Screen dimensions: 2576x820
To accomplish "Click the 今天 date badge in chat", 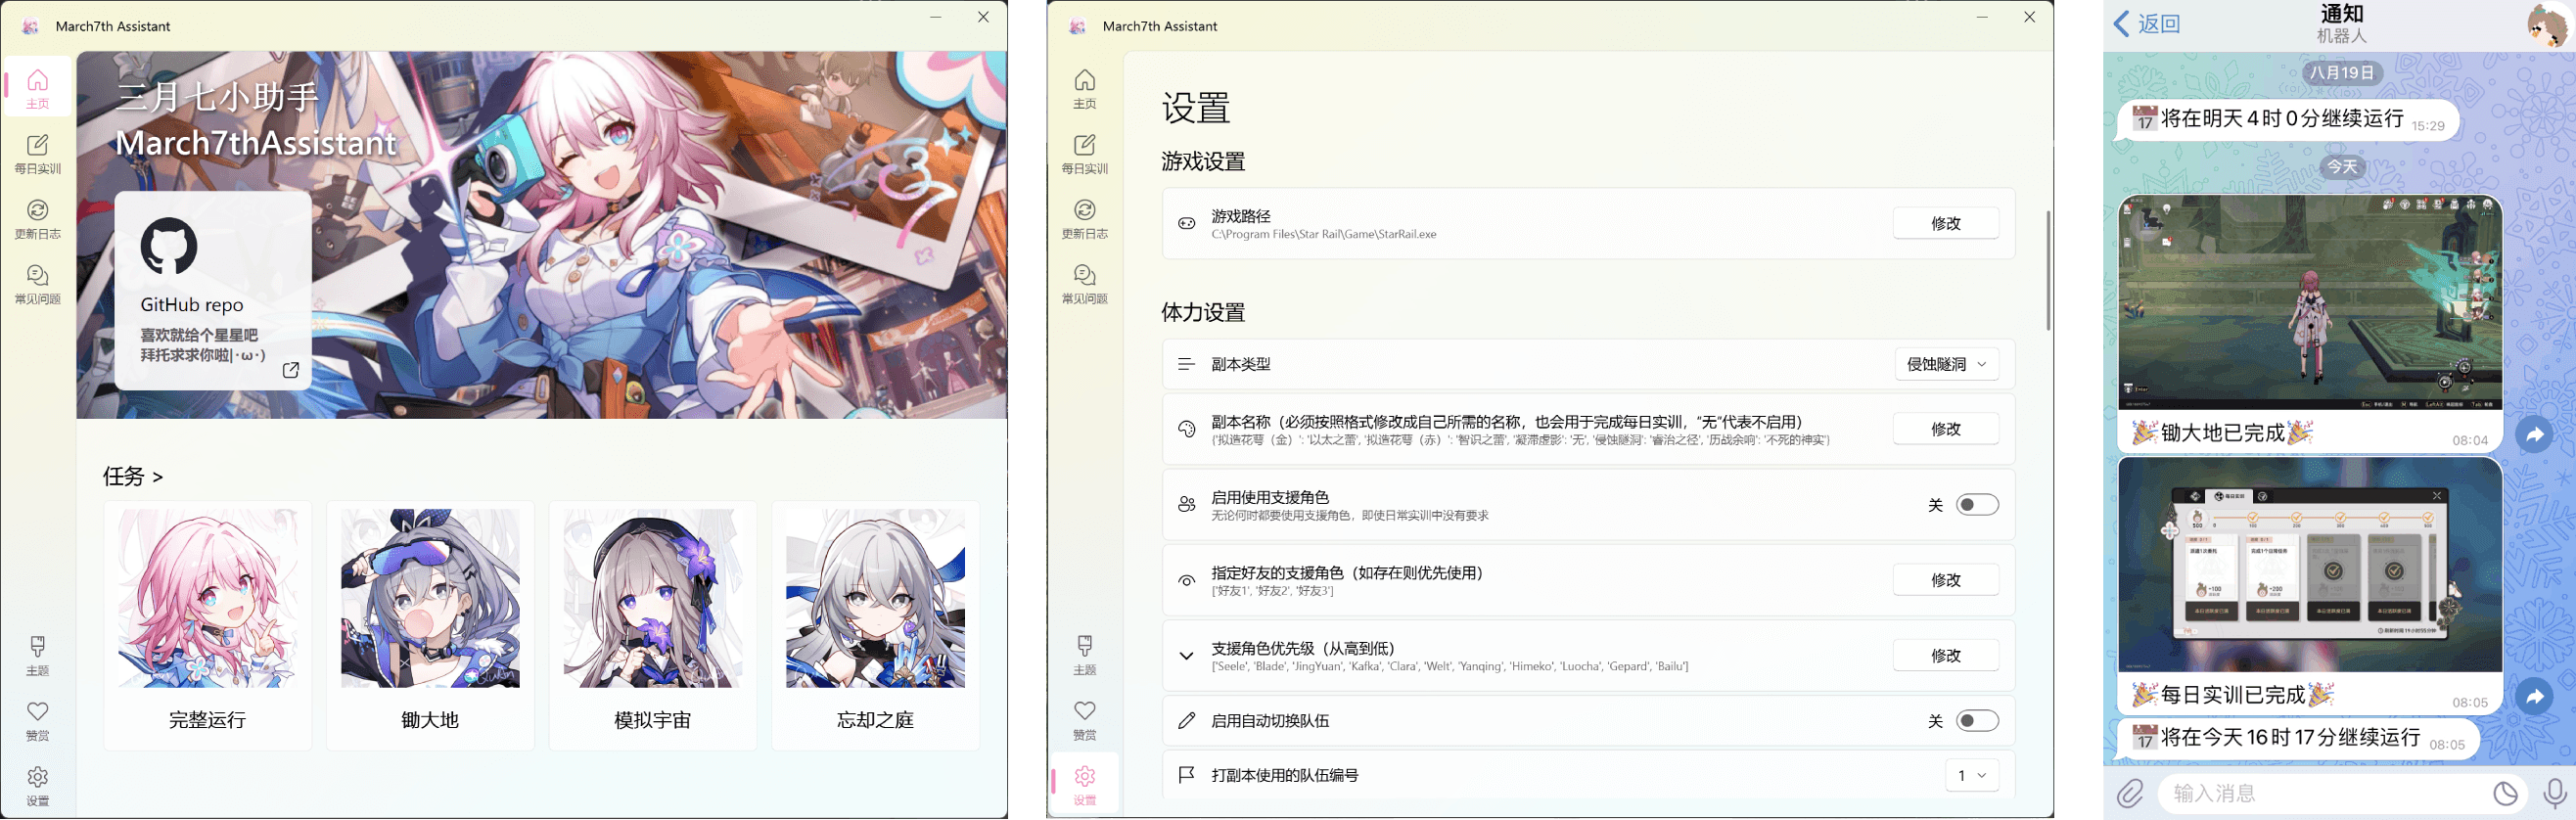I will (x=2341, y=167).
